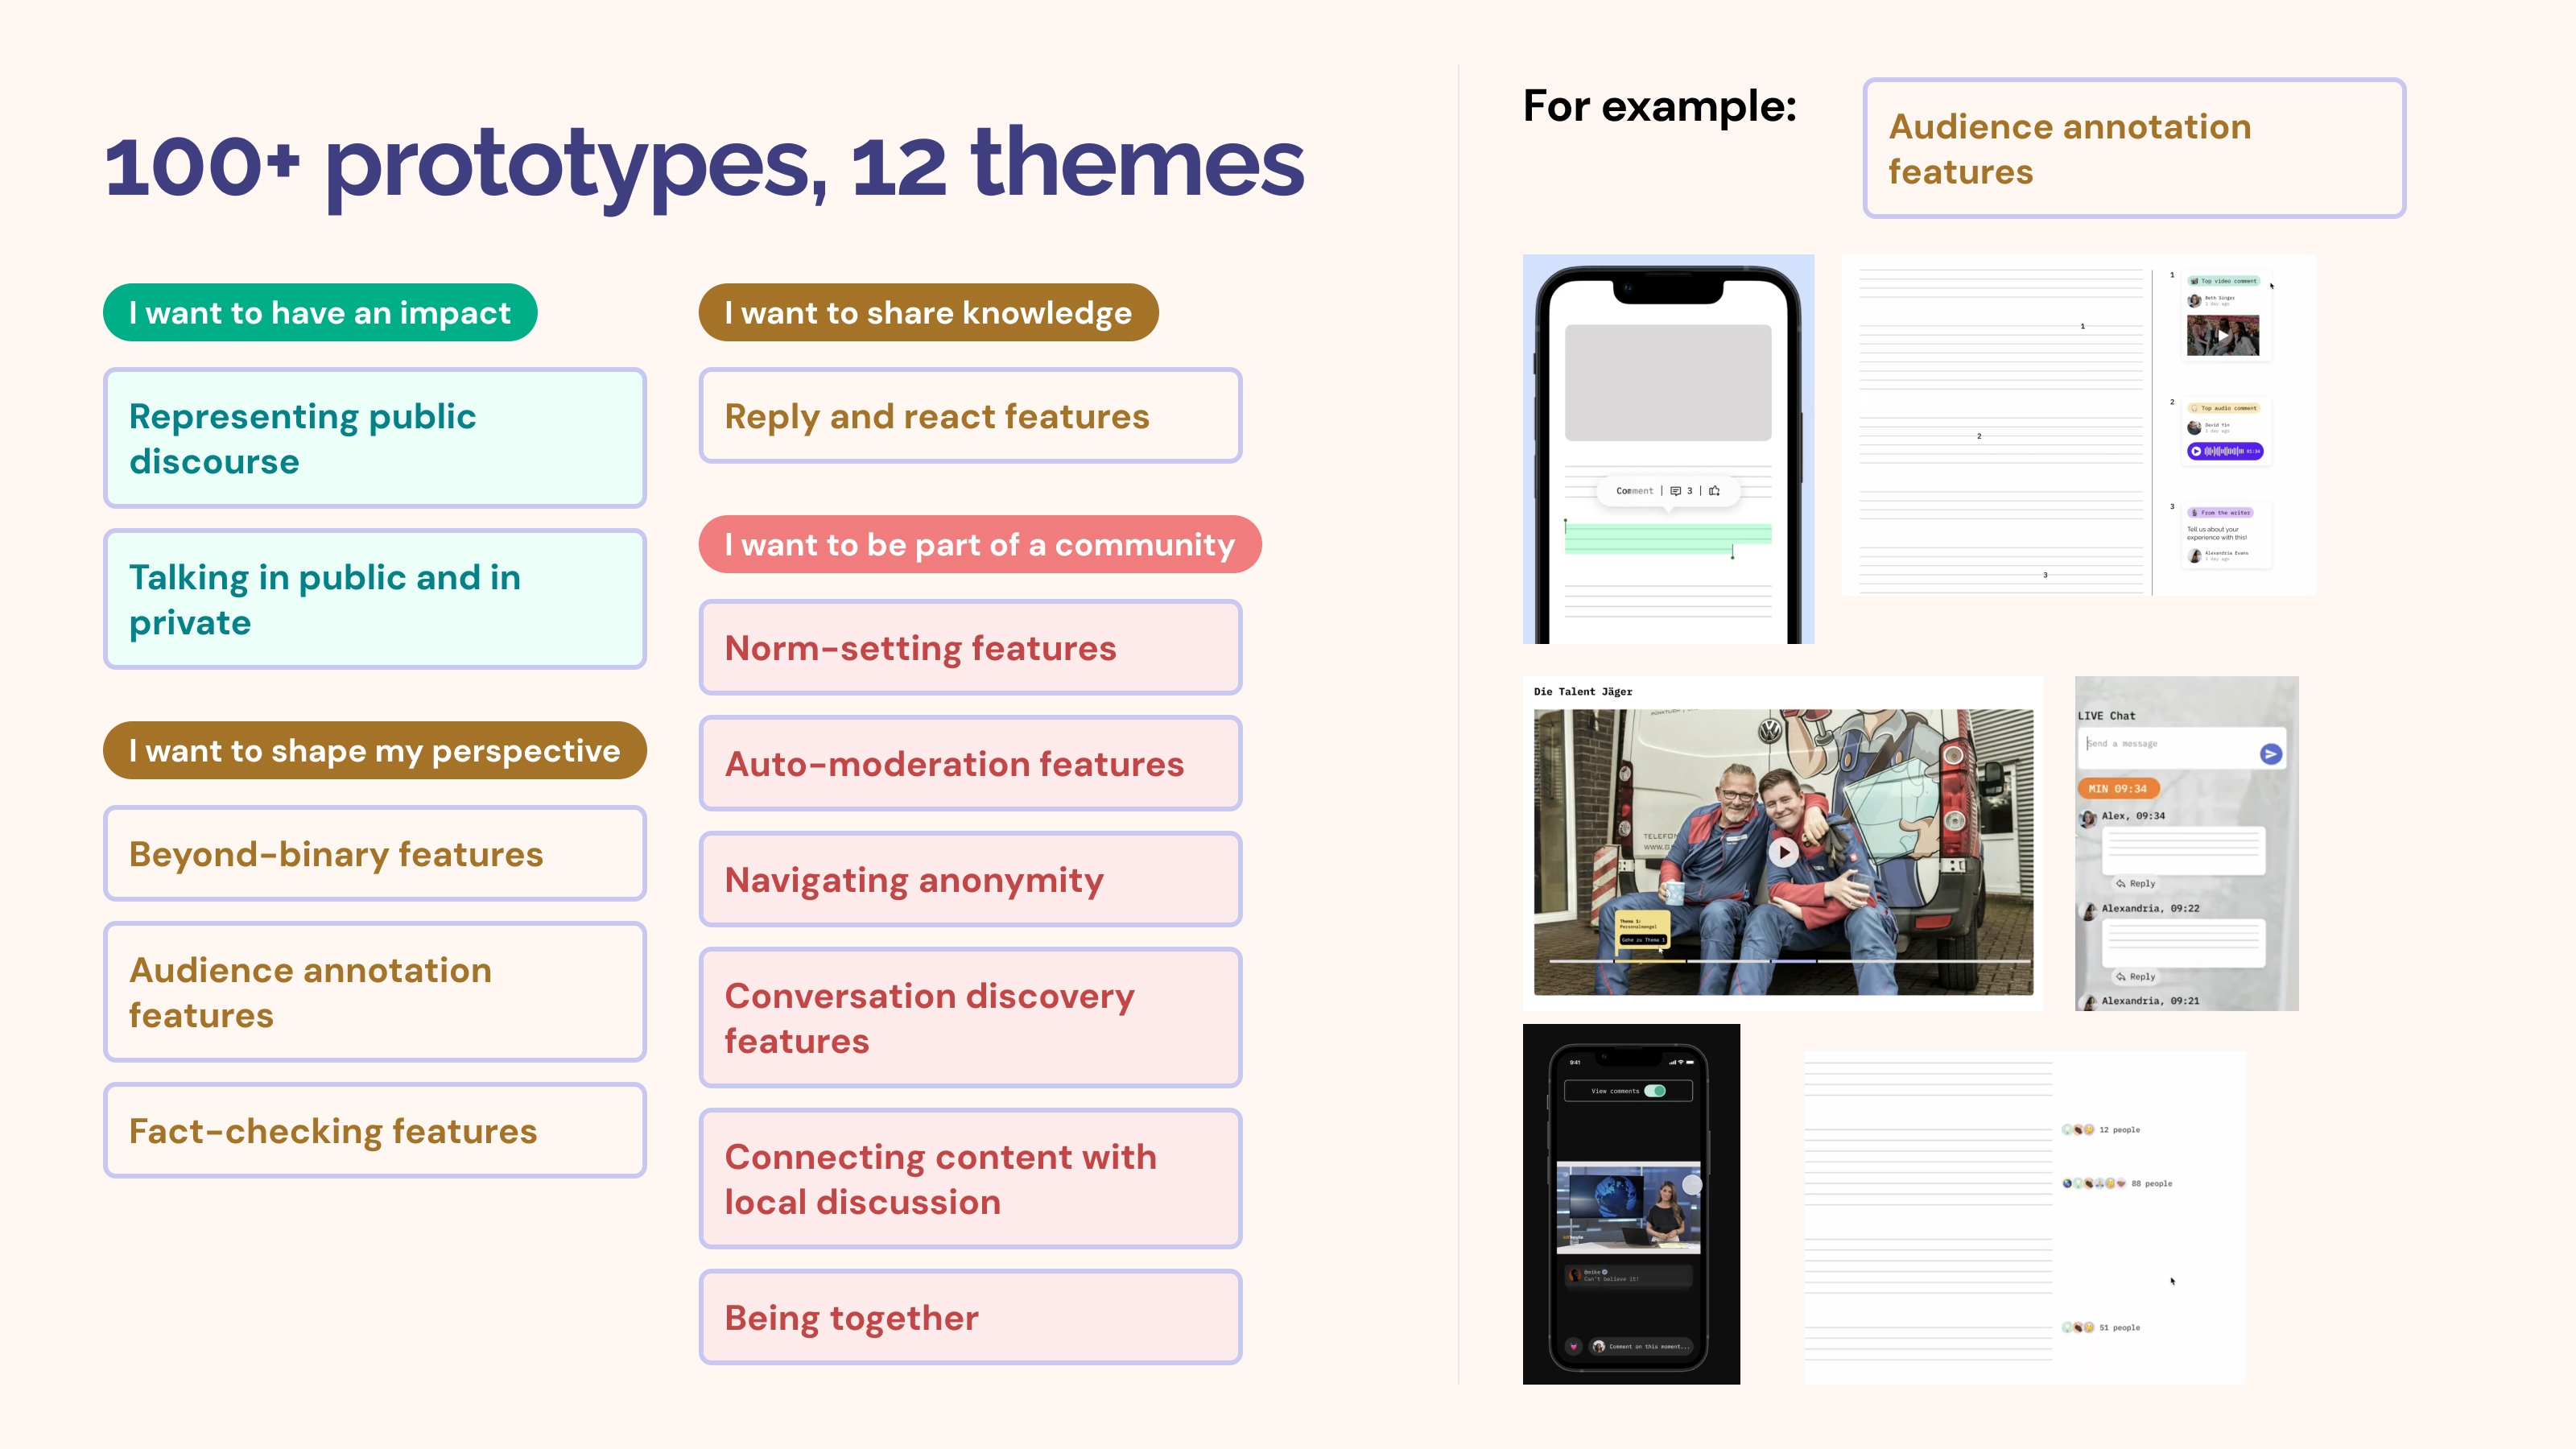
Task: Play Beth Singer's top video comment thumbnail
Action: pyautogui.click(x=2224, y=336)
